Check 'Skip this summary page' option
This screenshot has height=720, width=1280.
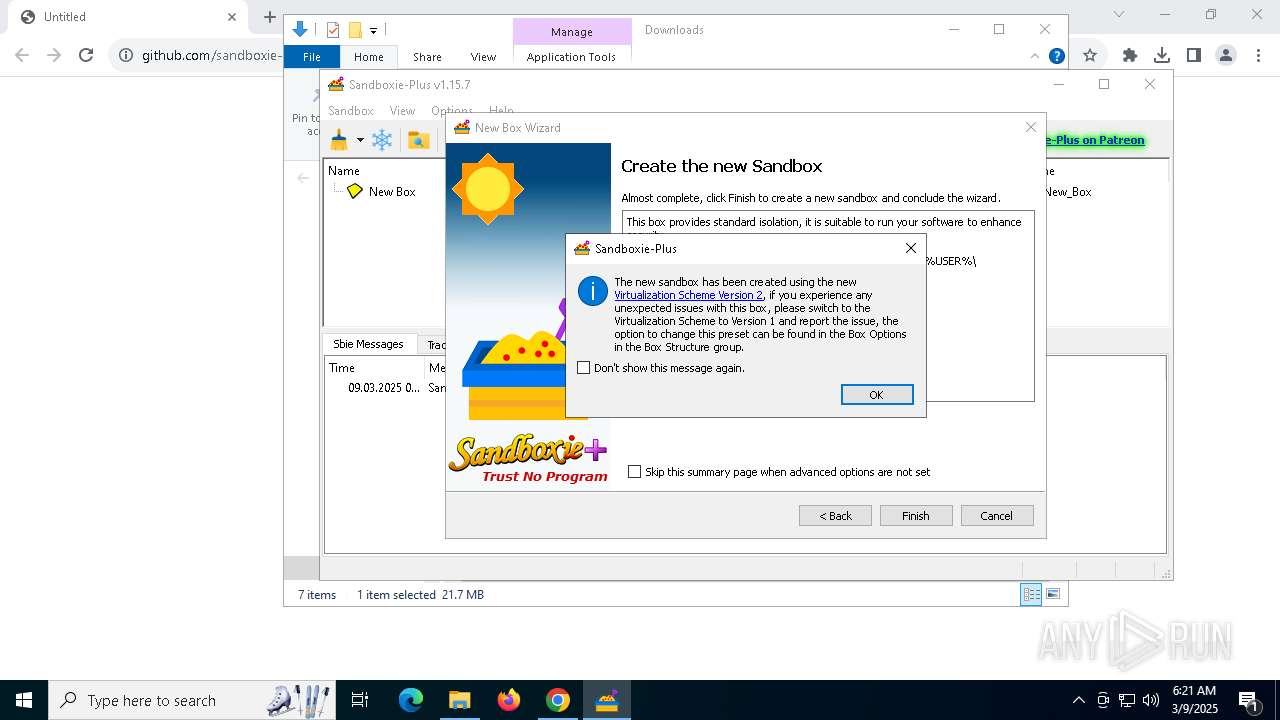634,472
